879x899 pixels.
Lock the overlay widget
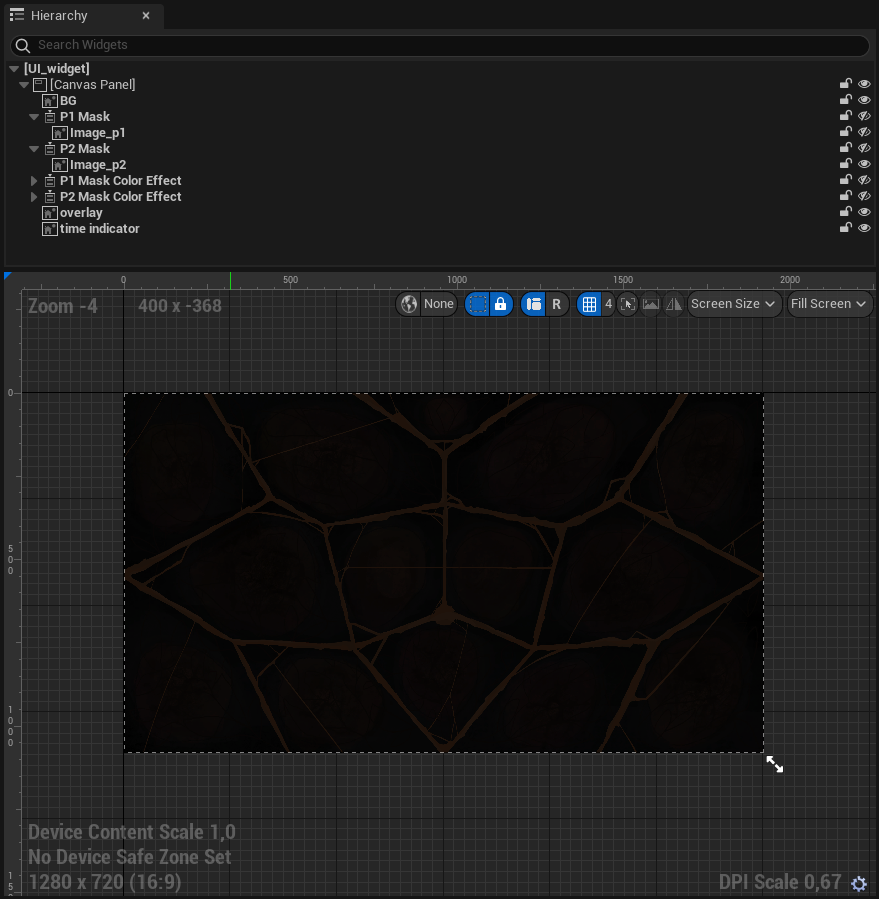tap(845, 212)
